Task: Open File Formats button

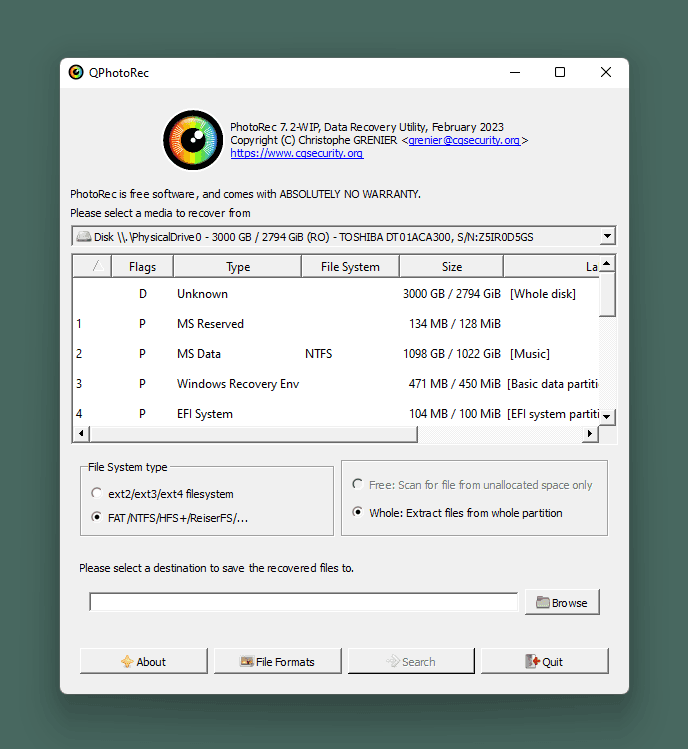Action: tap(278, 661)
